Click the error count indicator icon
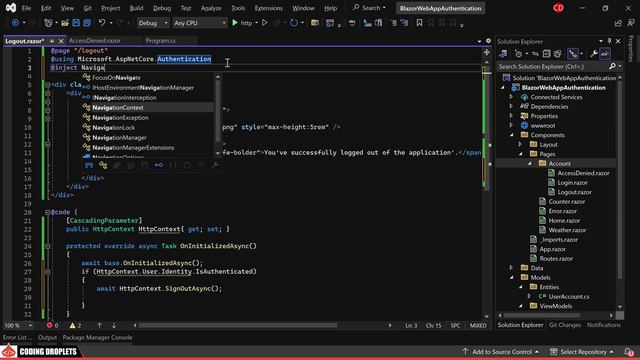Viewport: 640px width, 360px height. (x=49, y=325)
